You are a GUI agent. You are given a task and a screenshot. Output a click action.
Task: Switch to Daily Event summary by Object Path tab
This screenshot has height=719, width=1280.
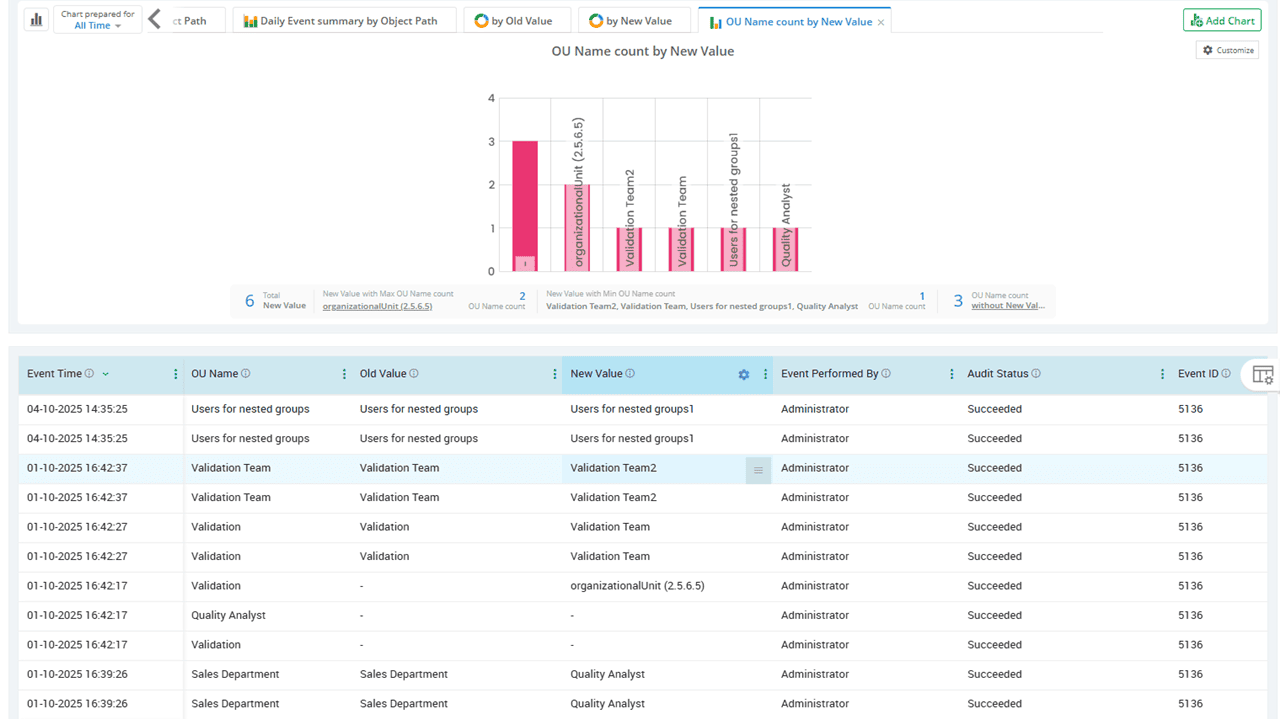[341, 21]
